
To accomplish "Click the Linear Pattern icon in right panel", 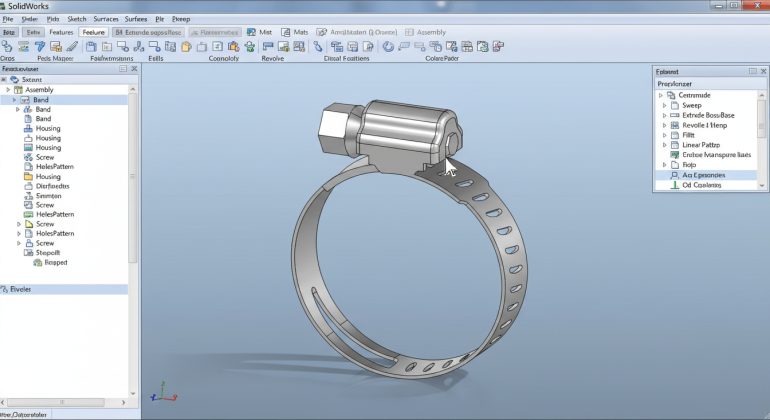I will point(676,145).
